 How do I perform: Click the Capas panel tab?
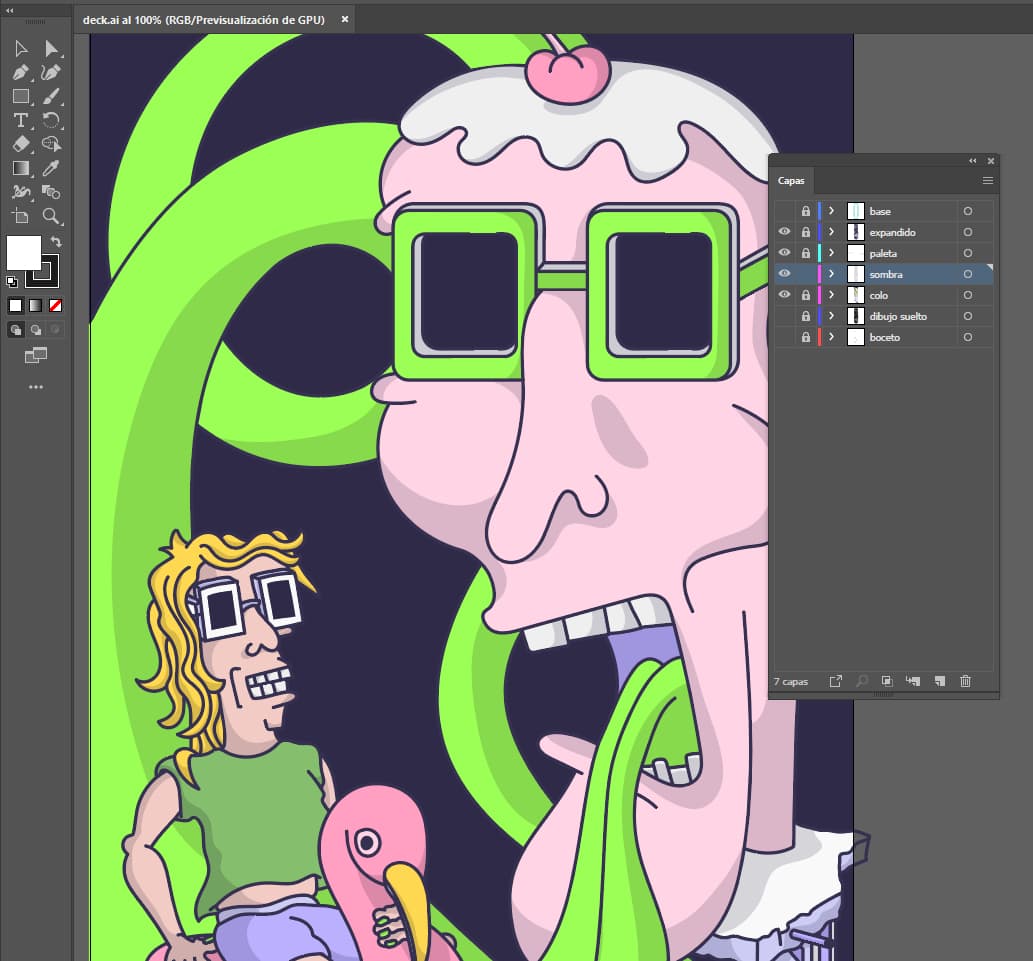click(x=791, y=181)
